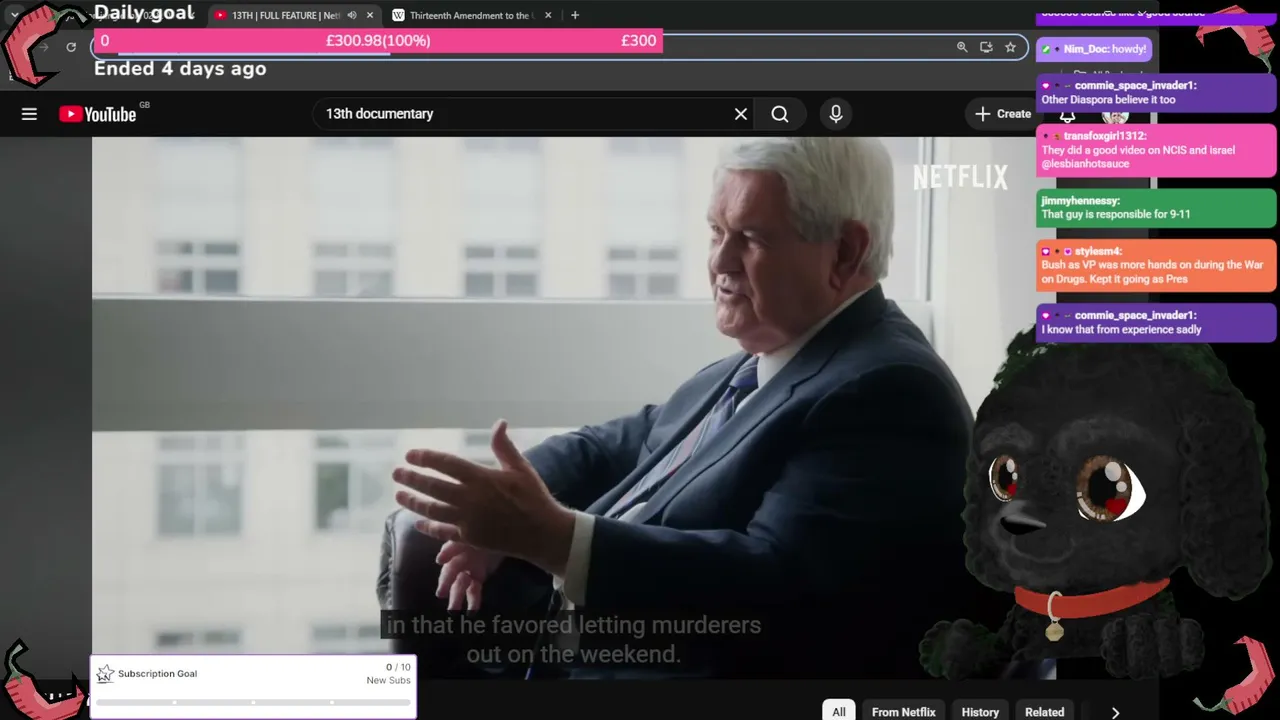Show more filter chips with right arrow

[1115, 712]
